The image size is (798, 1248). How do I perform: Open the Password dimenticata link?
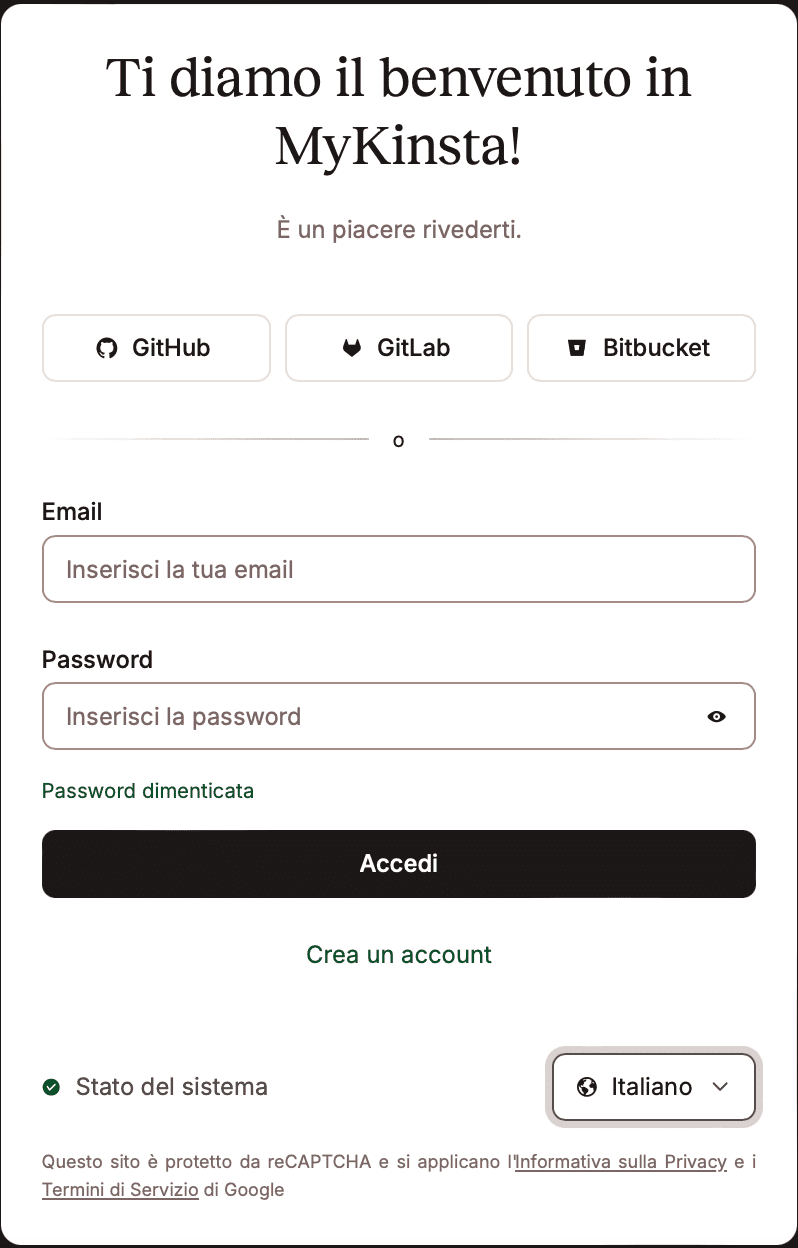point(148,791)
